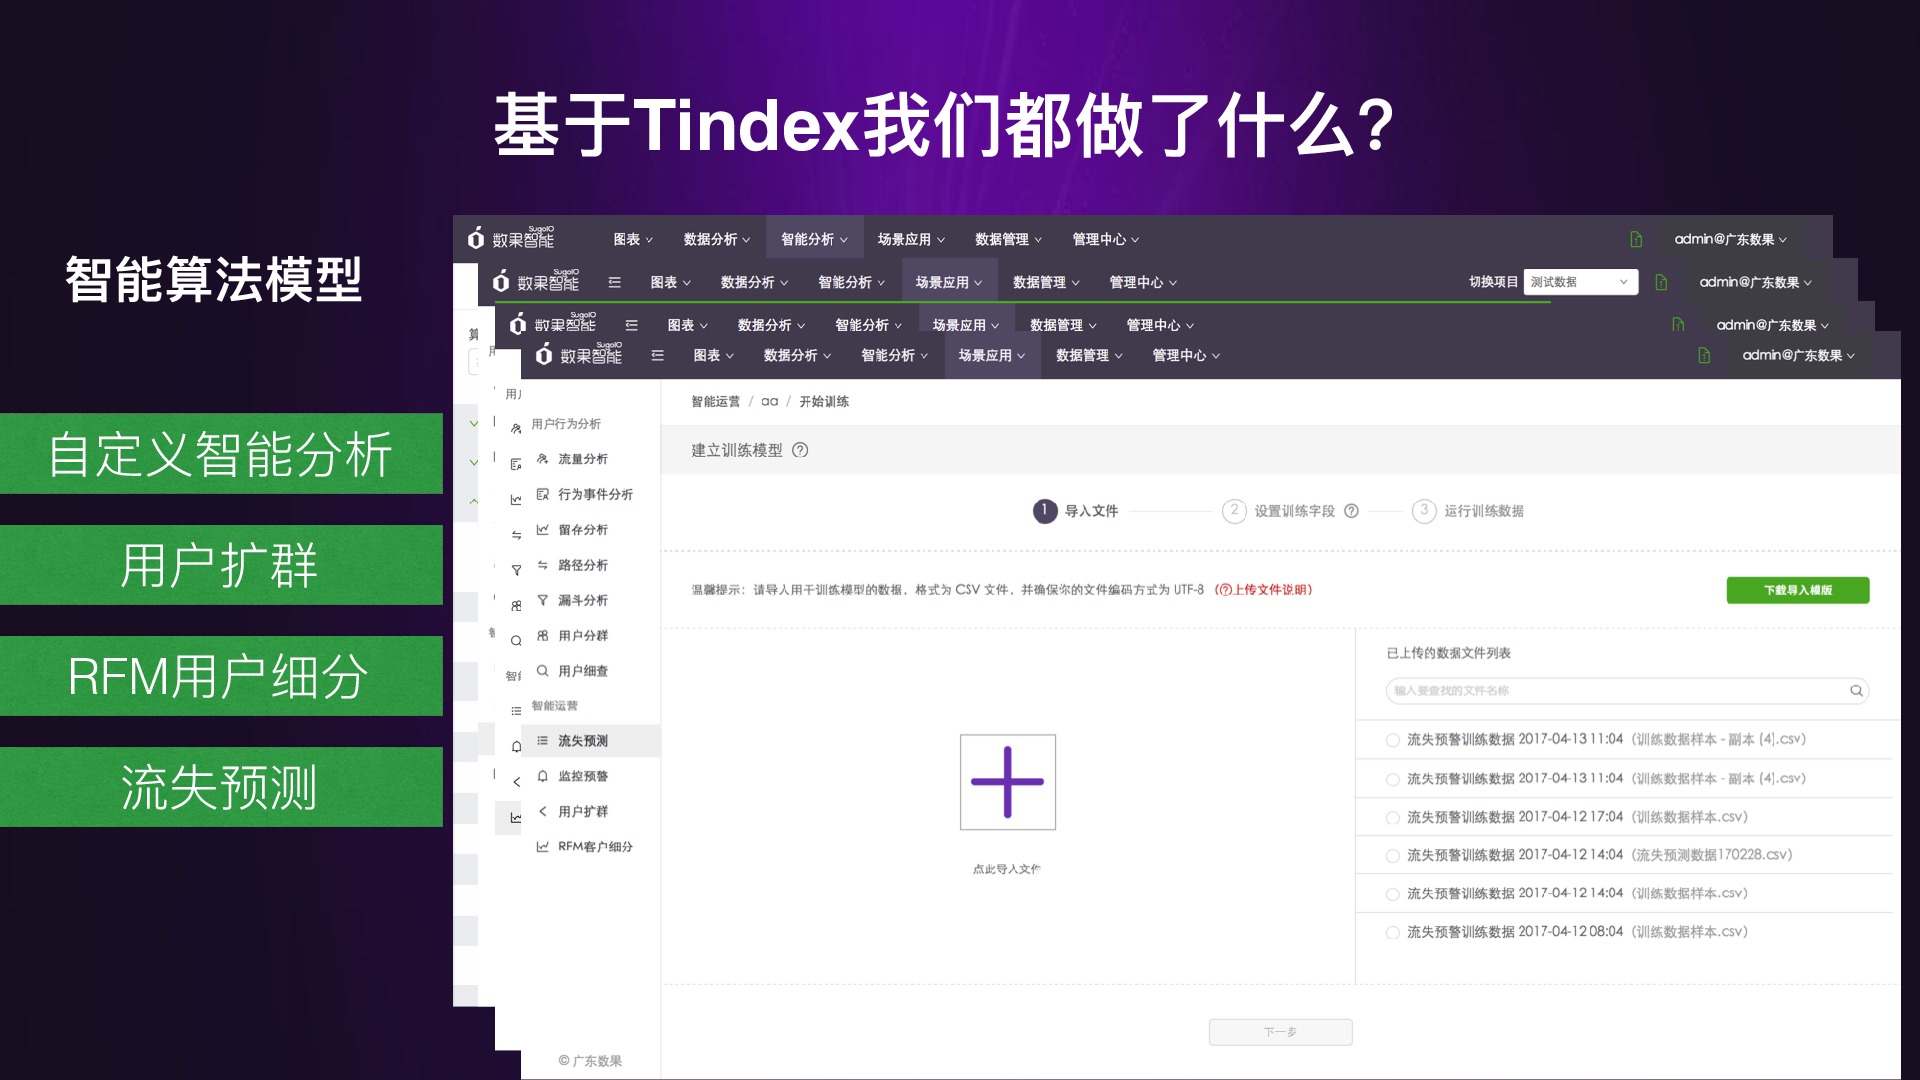The height and width of the screenshot is (1080, 1920).
Task: Open the 切换项目 测试数据 project selector
Action: (1580, 282)
